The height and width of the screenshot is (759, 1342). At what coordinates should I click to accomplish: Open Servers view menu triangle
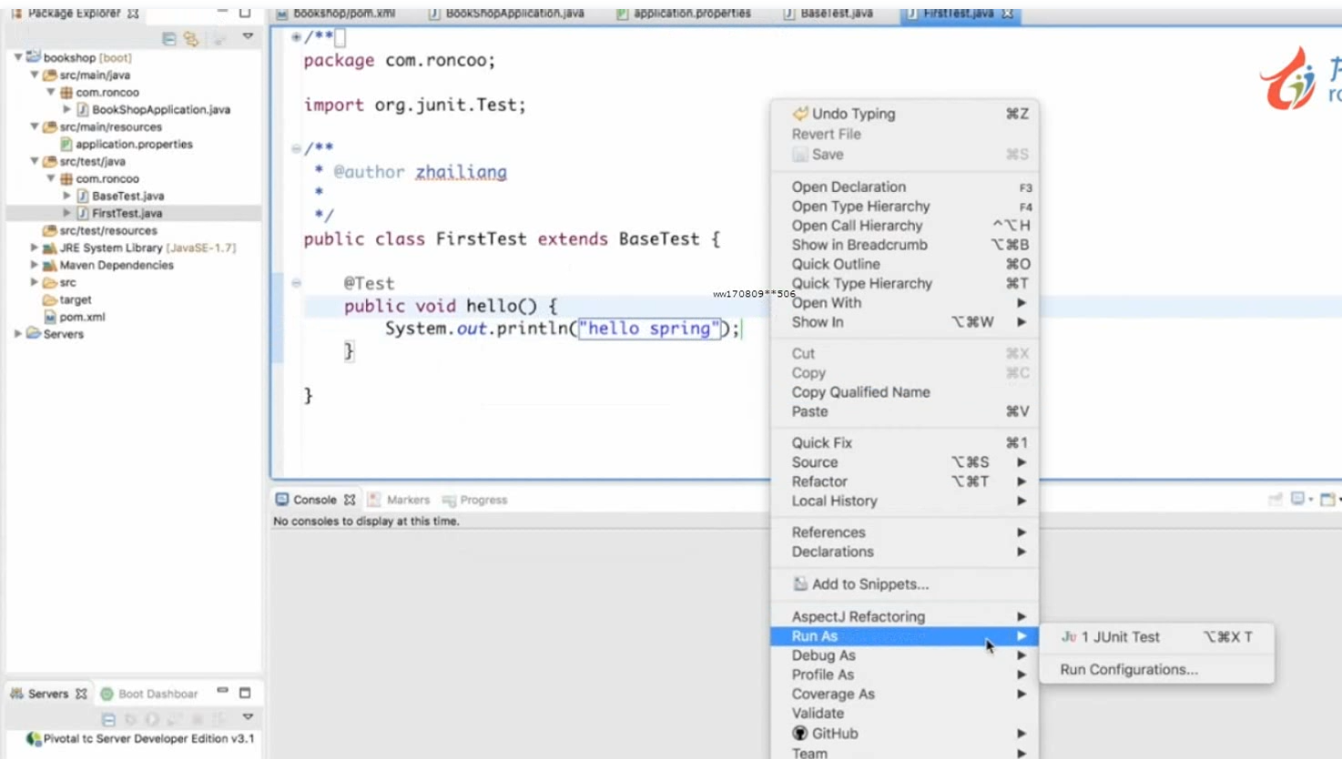[248, 717]
